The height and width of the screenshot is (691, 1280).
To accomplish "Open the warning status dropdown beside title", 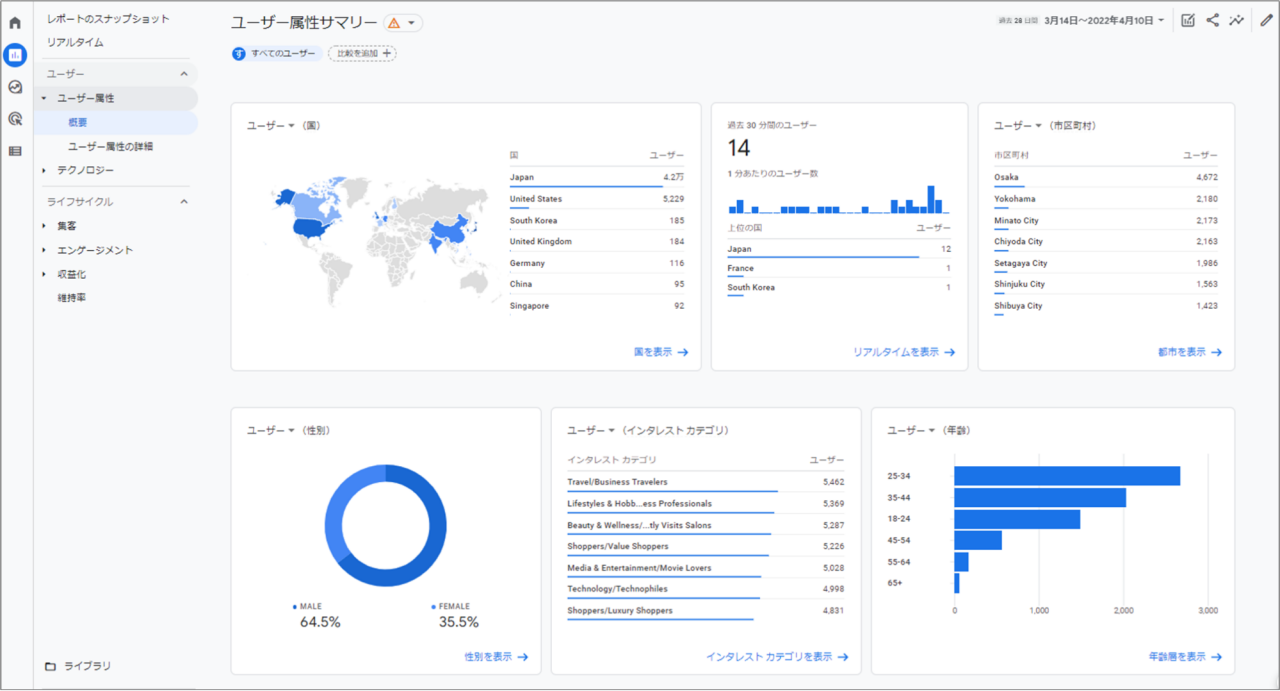I will pyautogui.click(x=403, y=23).
